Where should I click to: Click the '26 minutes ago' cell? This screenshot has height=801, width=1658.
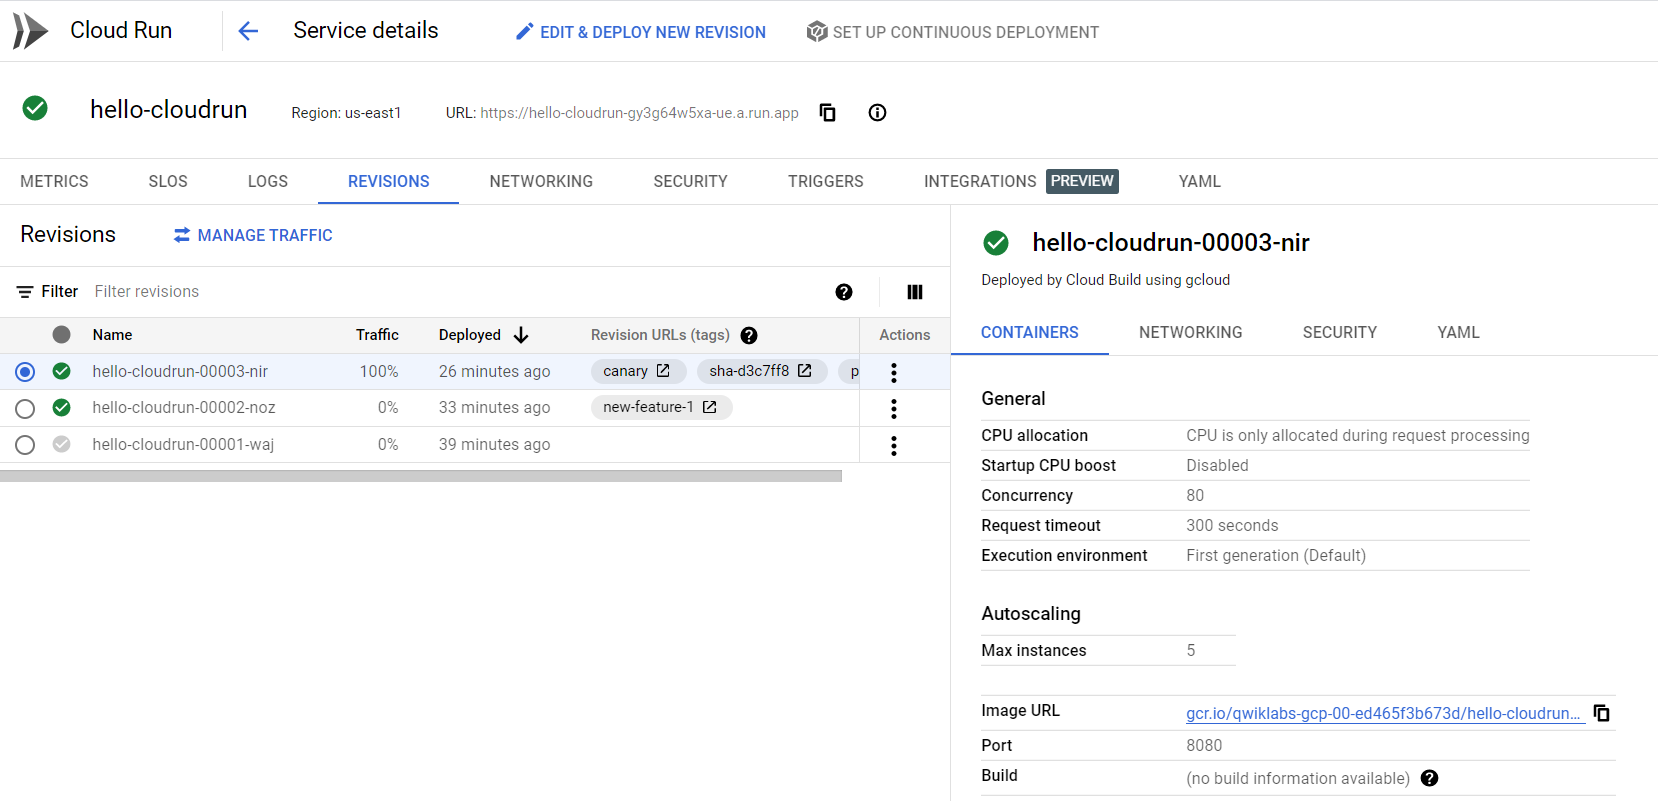[494, 371]
